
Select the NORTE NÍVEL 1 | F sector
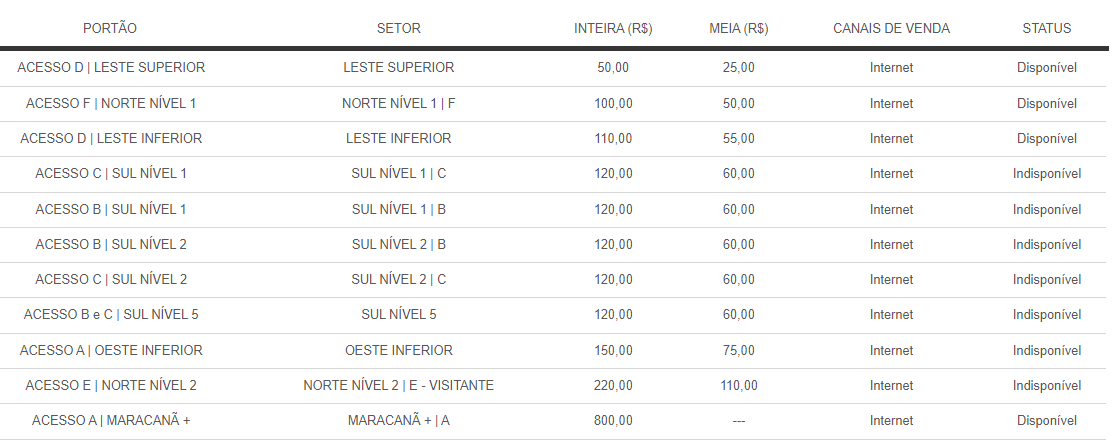click(x=399, y=104)
